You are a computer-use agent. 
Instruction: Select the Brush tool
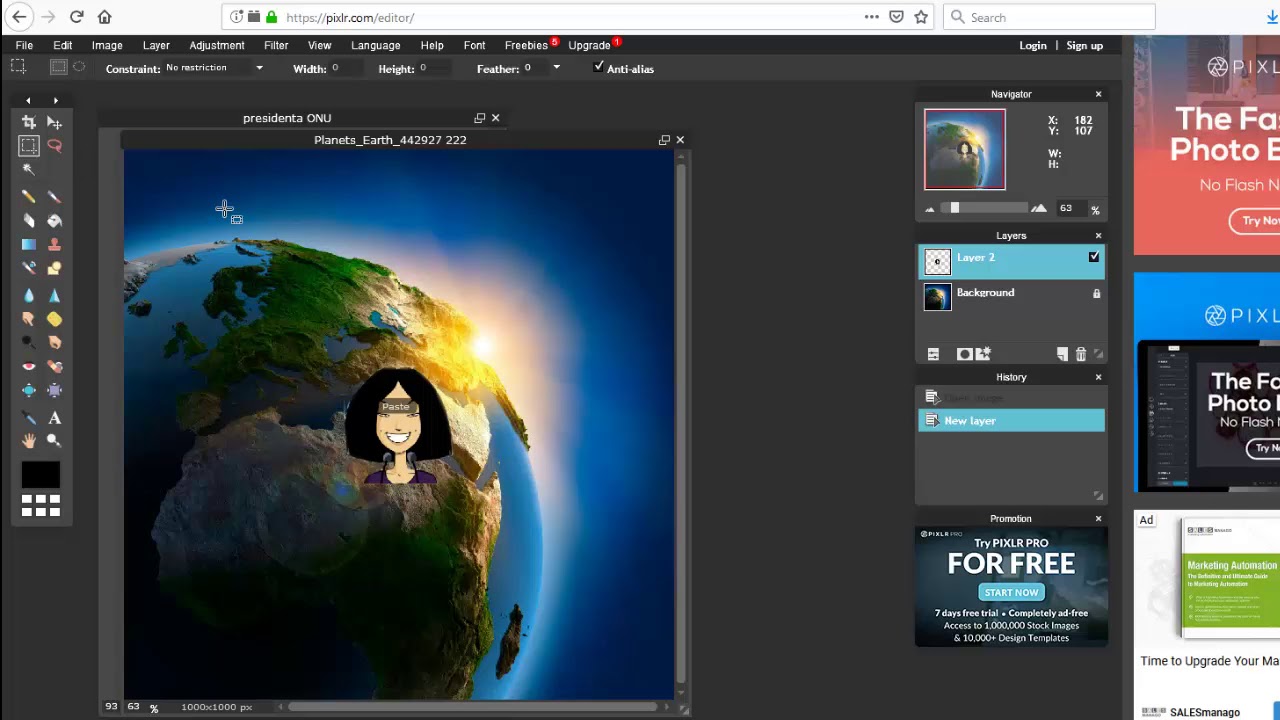point(54,196)
